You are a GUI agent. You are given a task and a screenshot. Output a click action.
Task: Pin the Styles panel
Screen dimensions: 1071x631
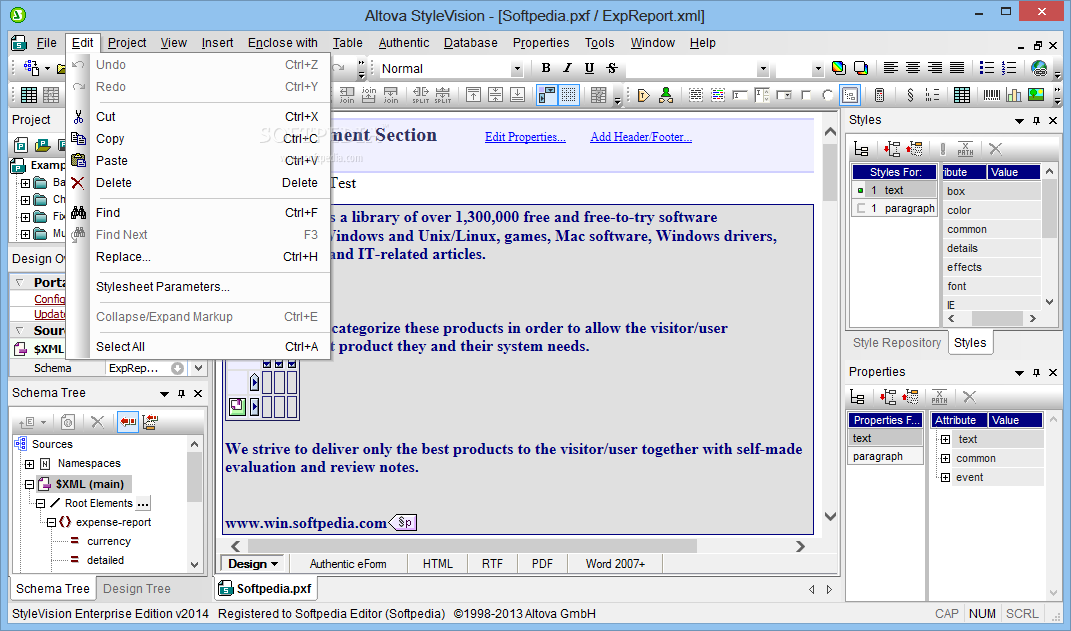point(1036,120)
